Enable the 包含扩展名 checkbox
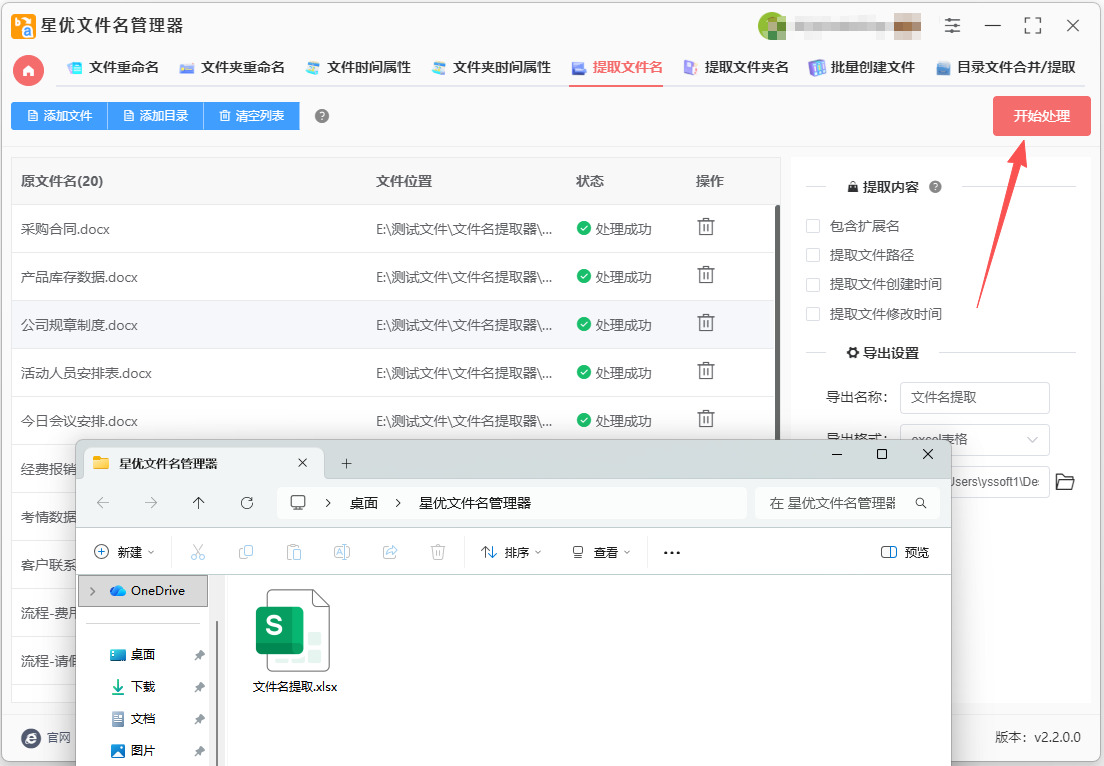 click(813, 226)
